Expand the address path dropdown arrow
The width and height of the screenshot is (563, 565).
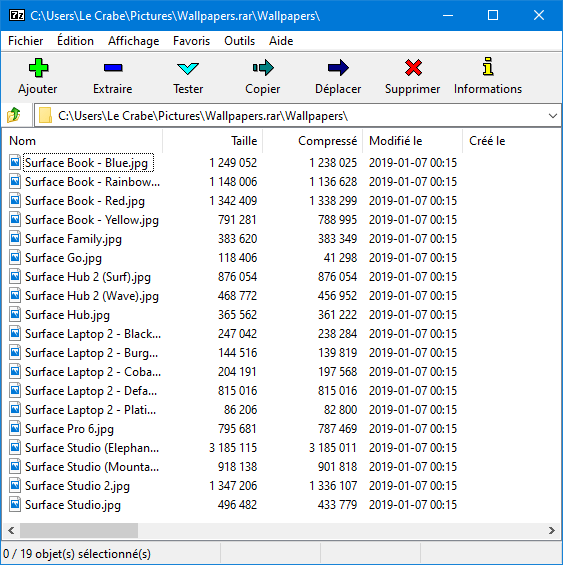(552, 116)
